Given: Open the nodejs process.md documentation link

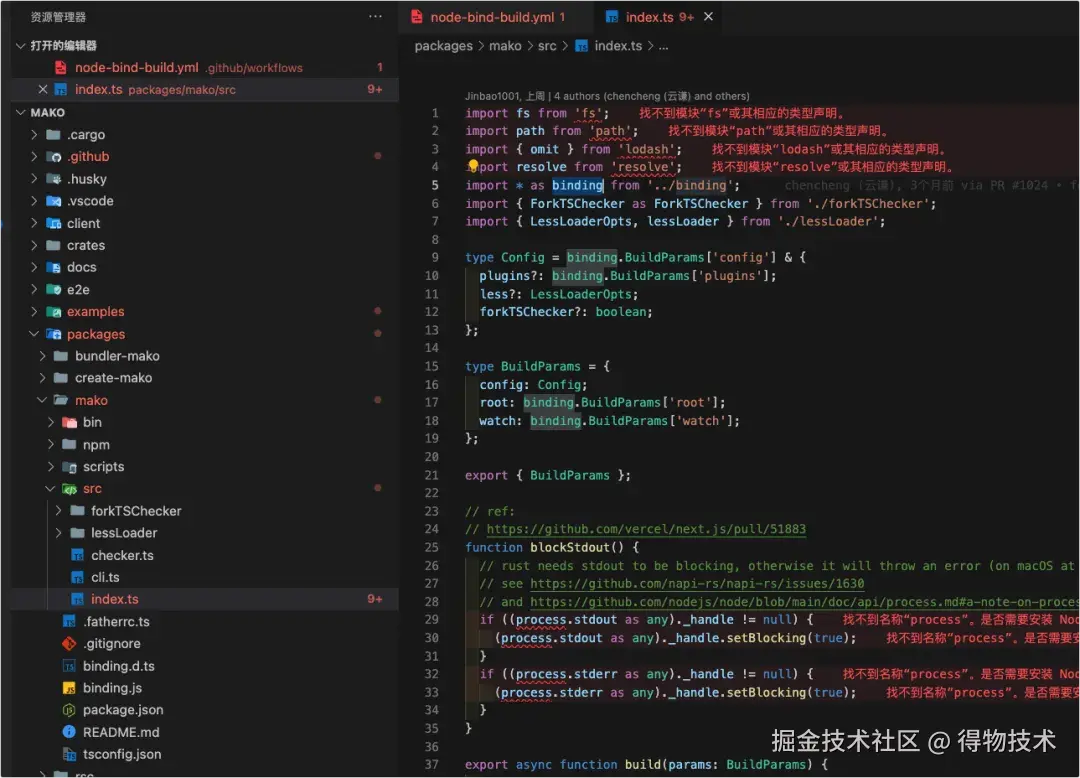Looking at the screenshot, I should (x=804, y=602).
